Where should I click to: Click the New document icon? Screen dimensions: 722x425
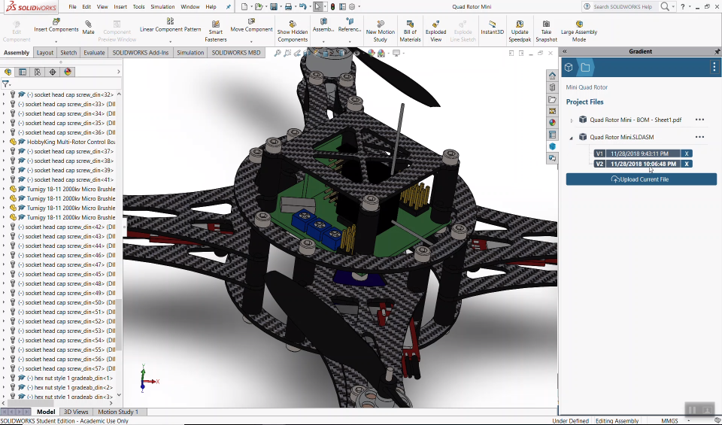[x=245, y=7]
